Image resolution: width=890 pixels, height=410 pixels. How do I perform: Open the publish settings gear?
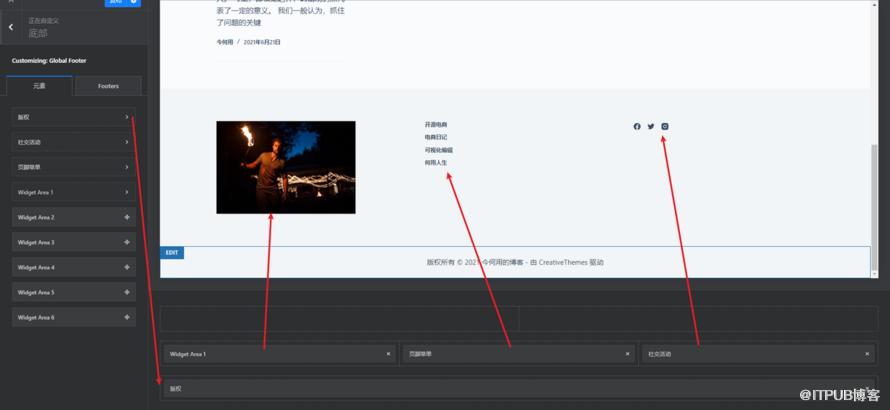(133, 2)
